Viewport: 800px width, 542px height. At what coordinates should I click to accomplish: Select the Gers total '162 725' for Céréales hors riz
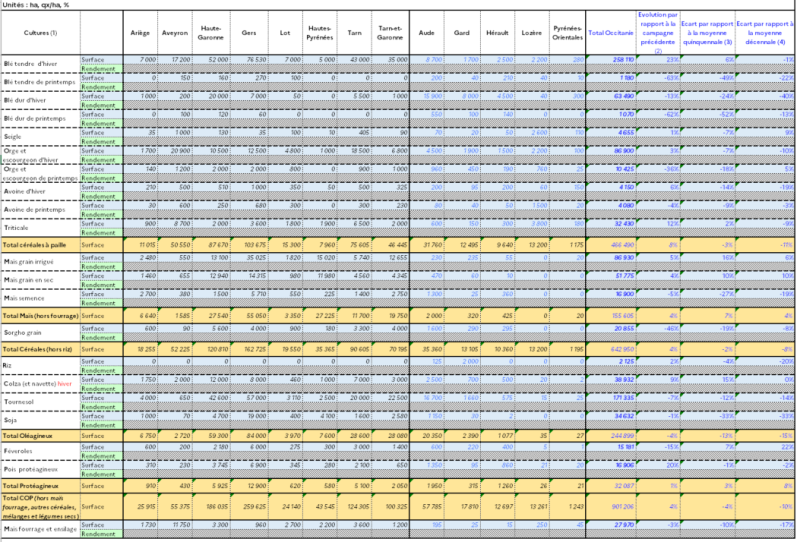pyautogui.click(x=255, y=350)
